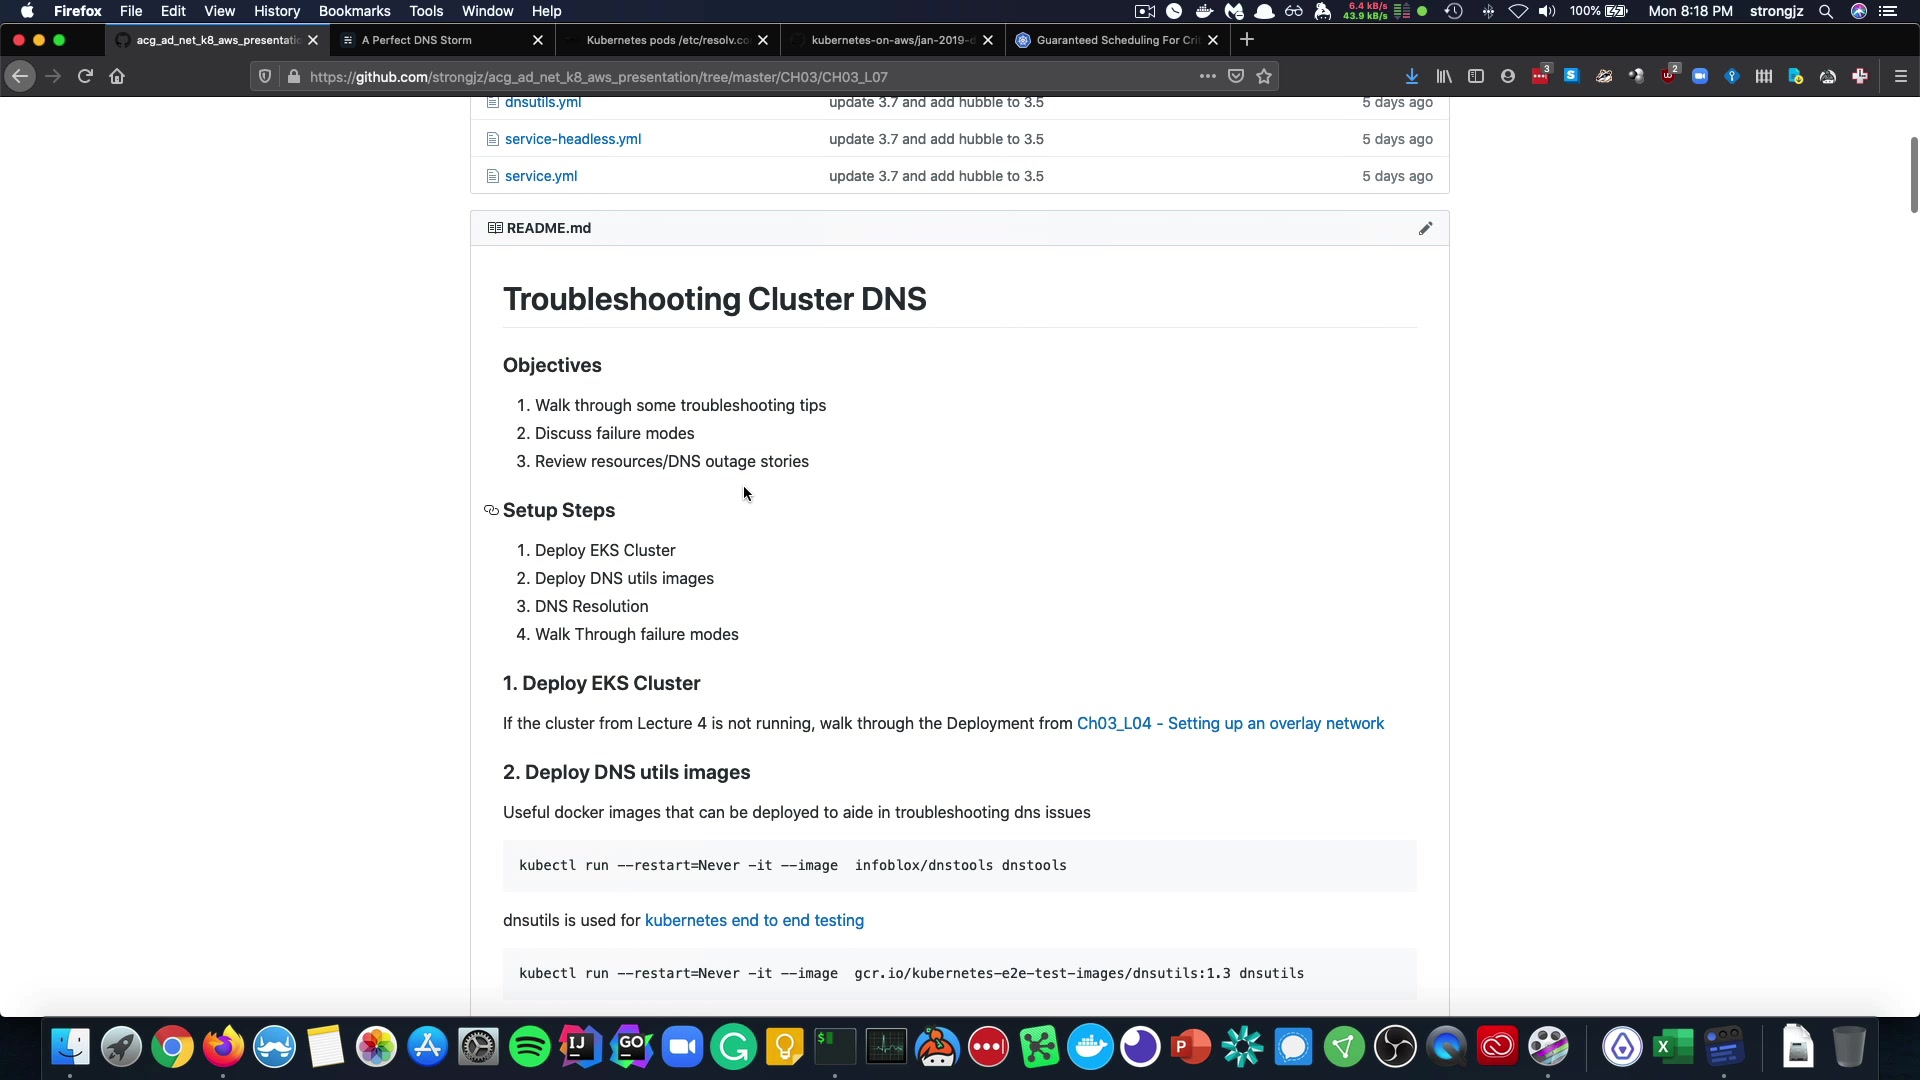The width and height of the screenshot is (1920, 1080).
Task: Open the tracking protection shield icon
Action: click(x=264, y=77)
